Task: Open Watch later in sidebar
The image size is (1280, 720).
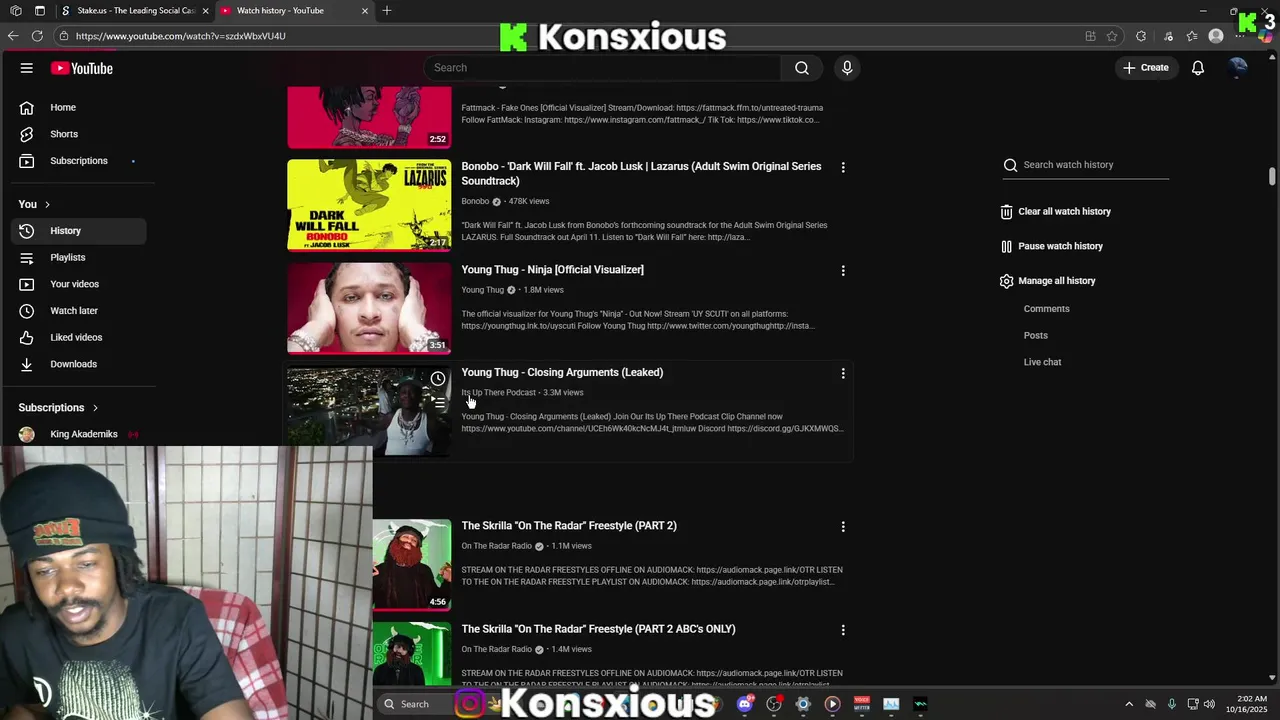Action: [79, 311]
